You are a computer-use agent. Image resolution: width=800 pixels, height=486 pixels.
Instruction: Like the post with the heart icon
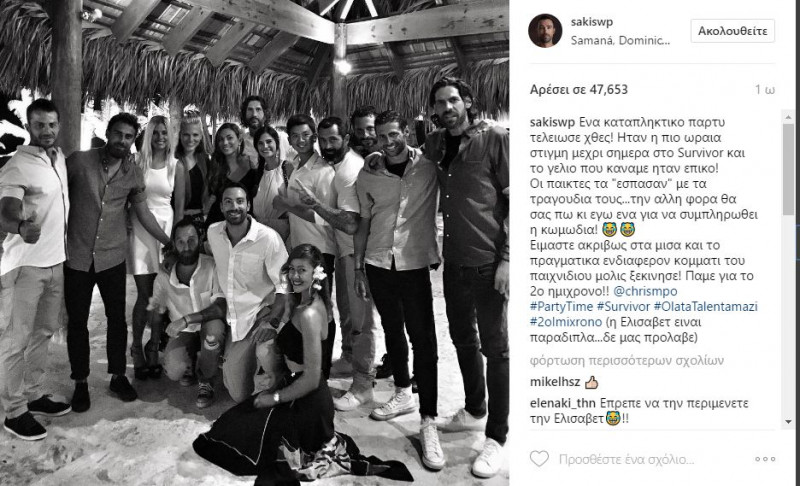tap(539, 459)
